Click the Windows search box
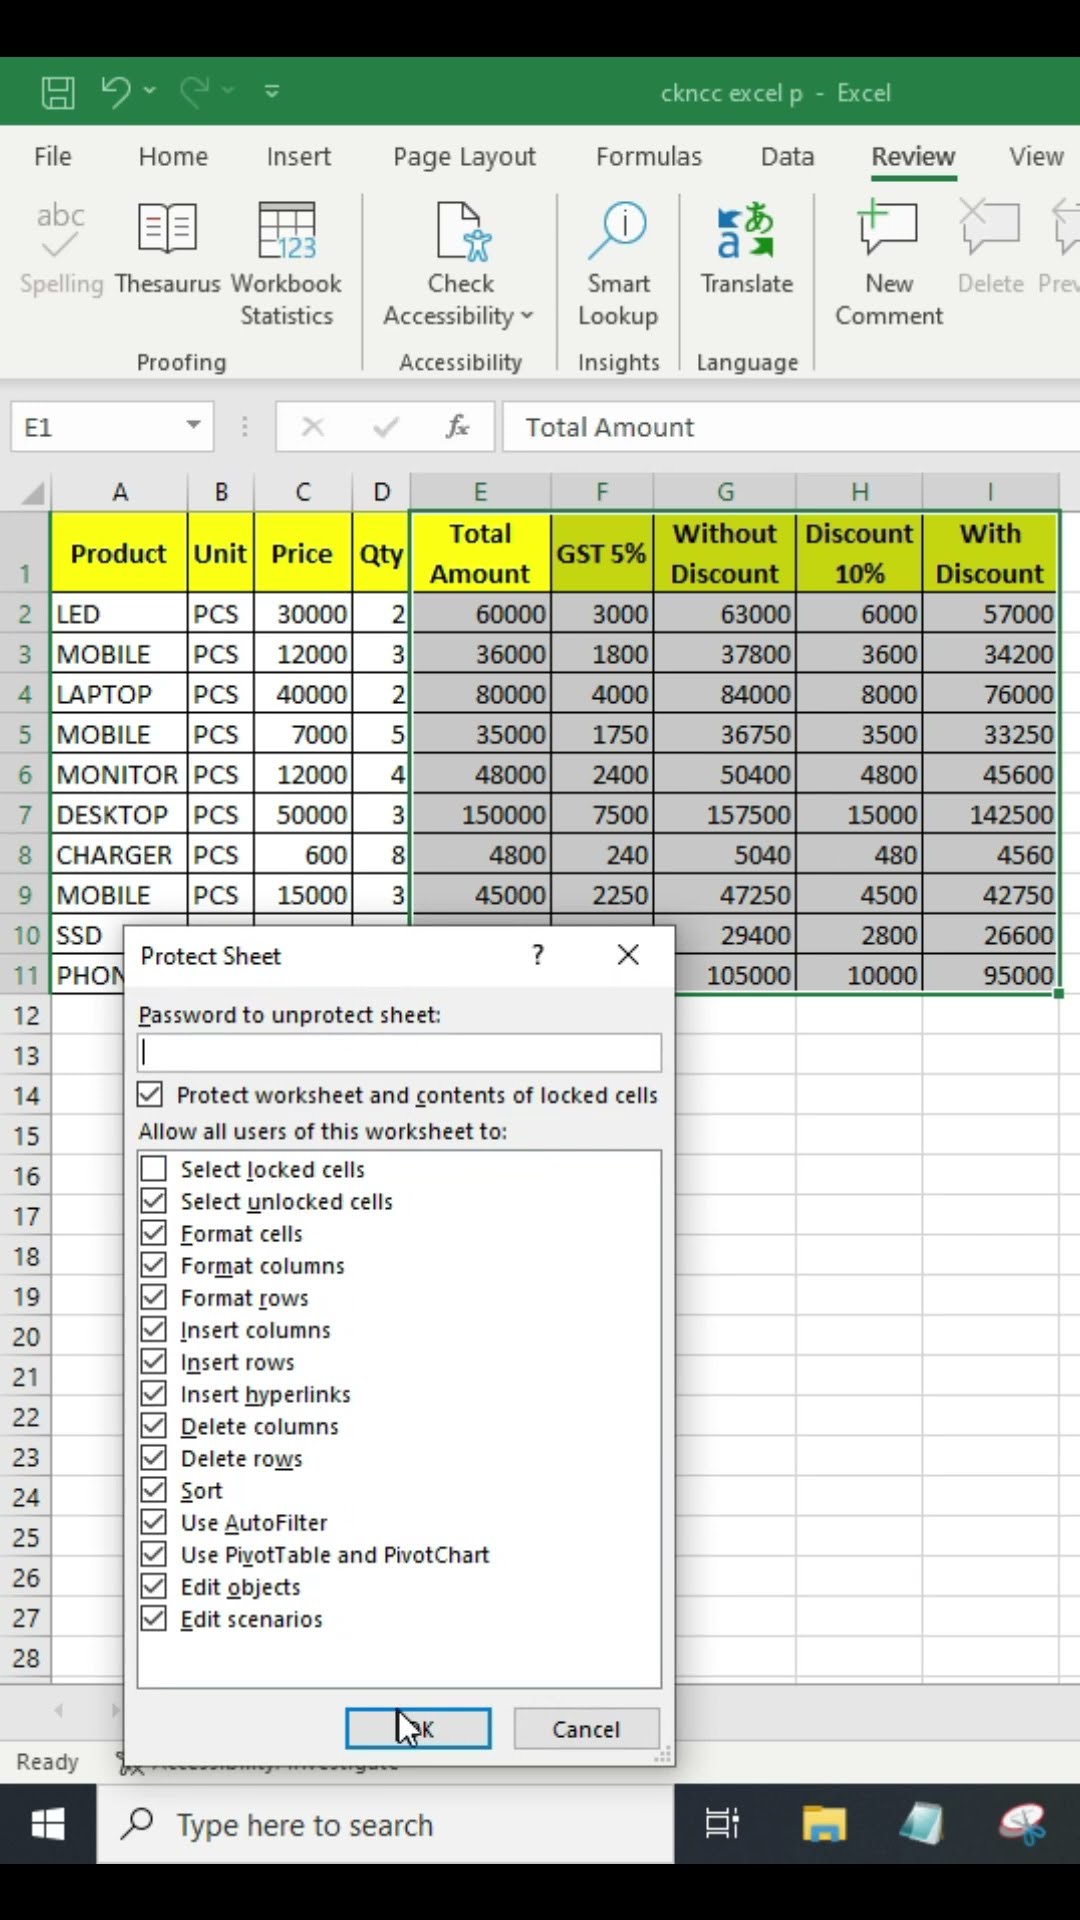The height and width of the screenshot is (1920, 1080). [x=385, y=1824]
